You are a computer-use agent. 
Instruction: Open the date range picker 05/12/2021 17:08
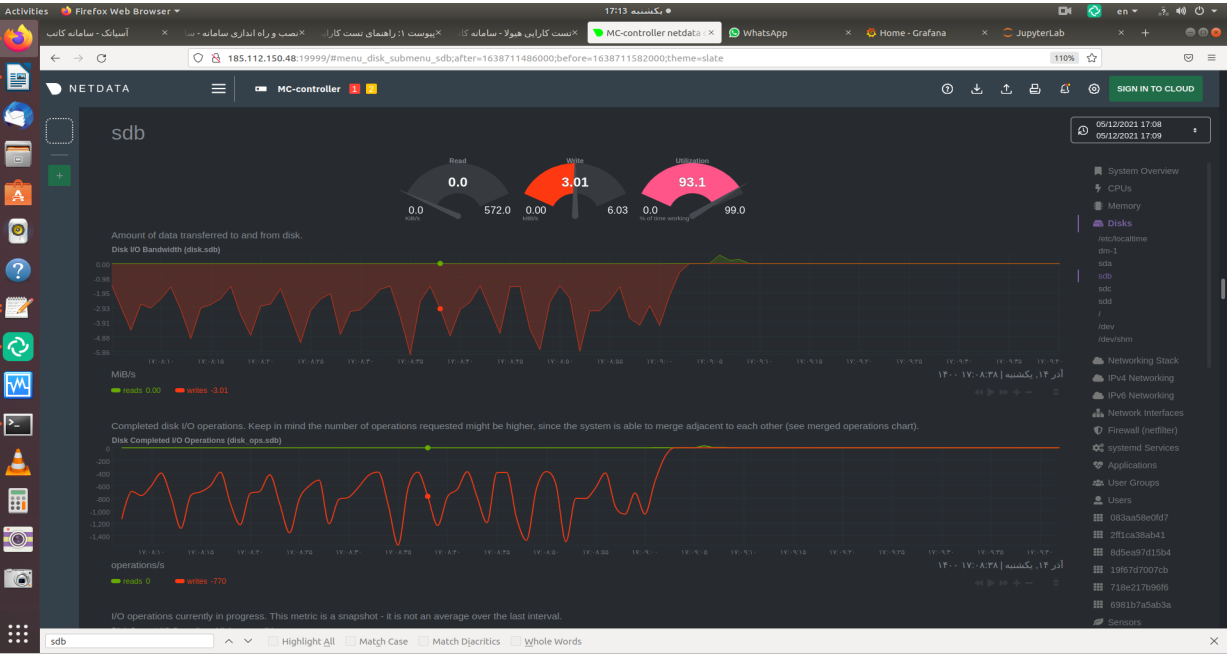[x=1140, y=130]
